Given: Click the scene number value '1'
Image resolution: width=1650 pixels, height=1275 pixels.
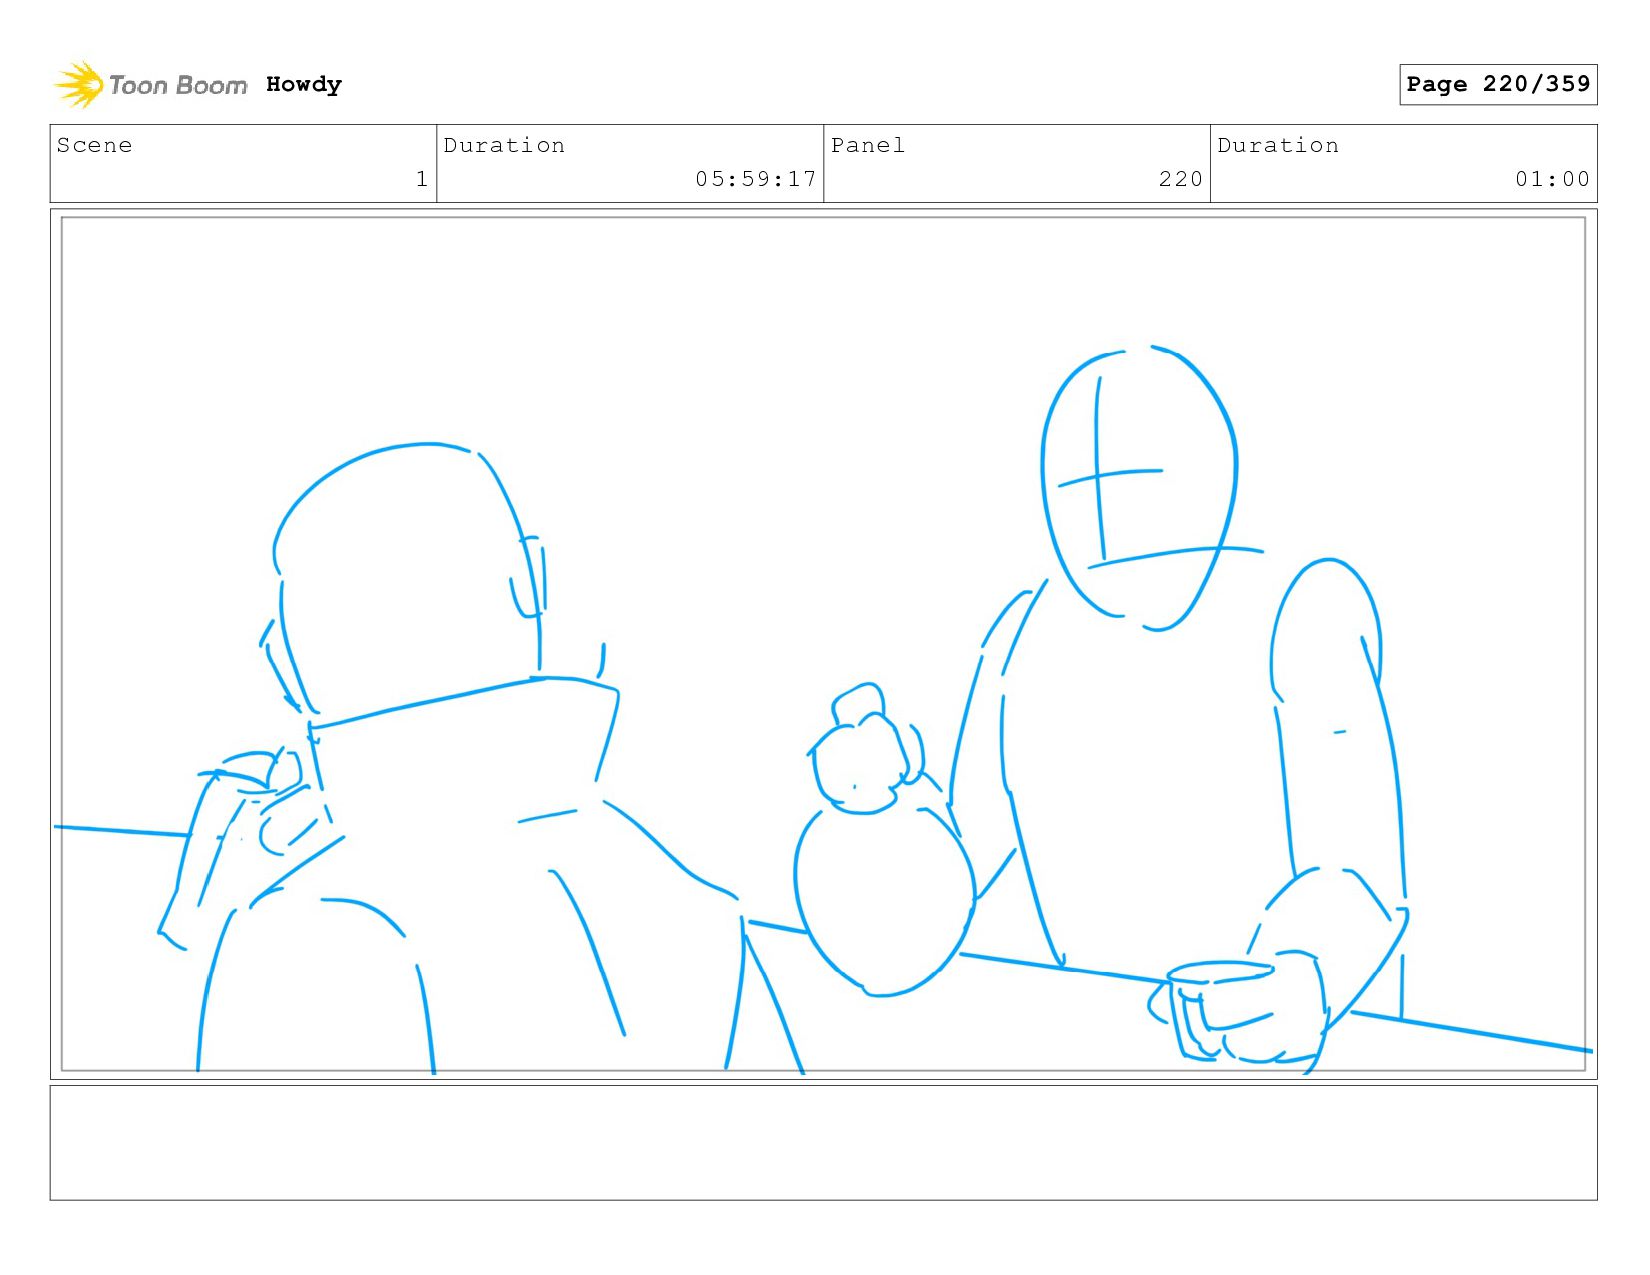Looking at the screenshot, I should [x=422, y=179].
